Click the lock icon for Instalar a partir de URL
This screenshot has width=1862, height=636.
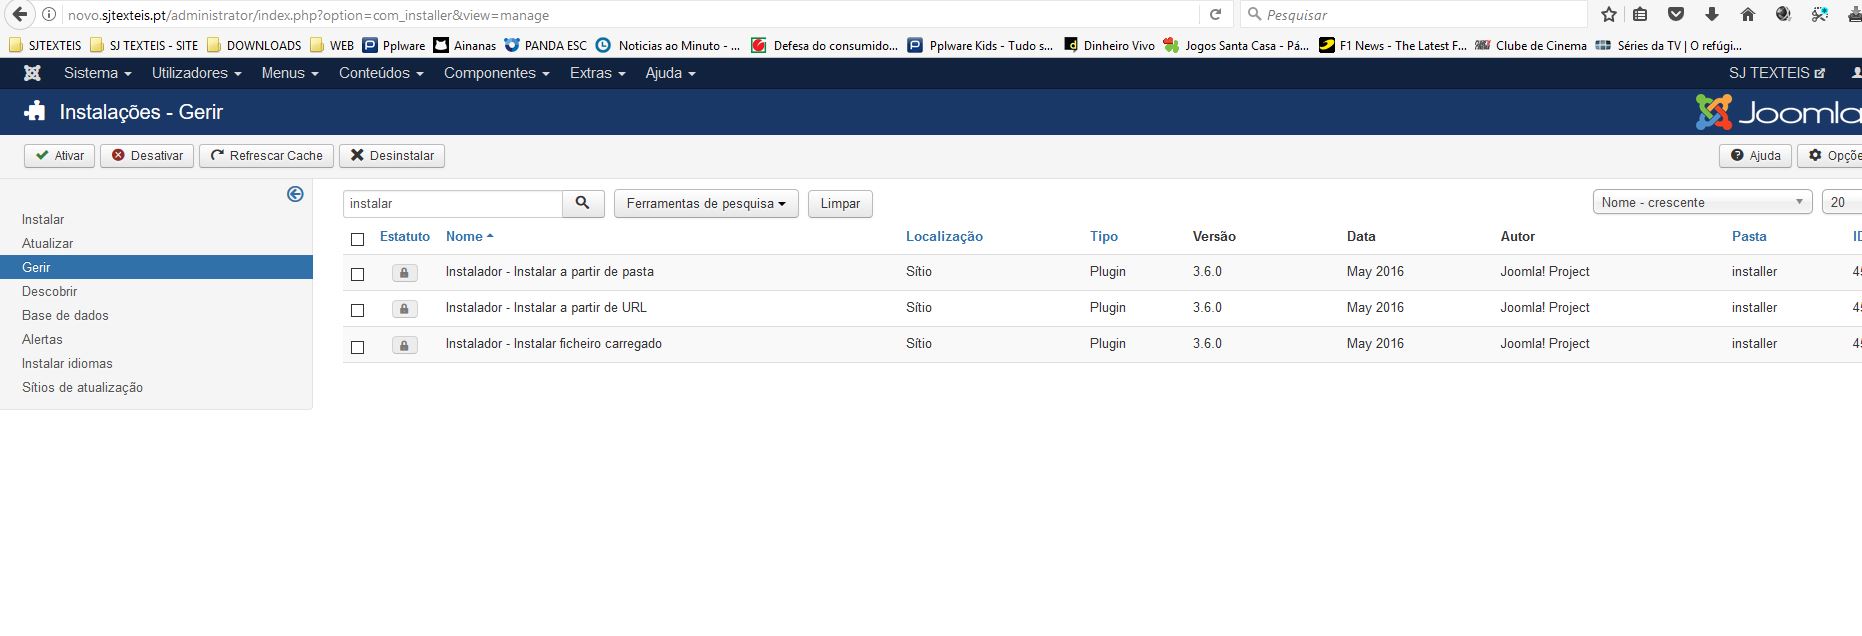pyautogui.click(x=404, y=309)
